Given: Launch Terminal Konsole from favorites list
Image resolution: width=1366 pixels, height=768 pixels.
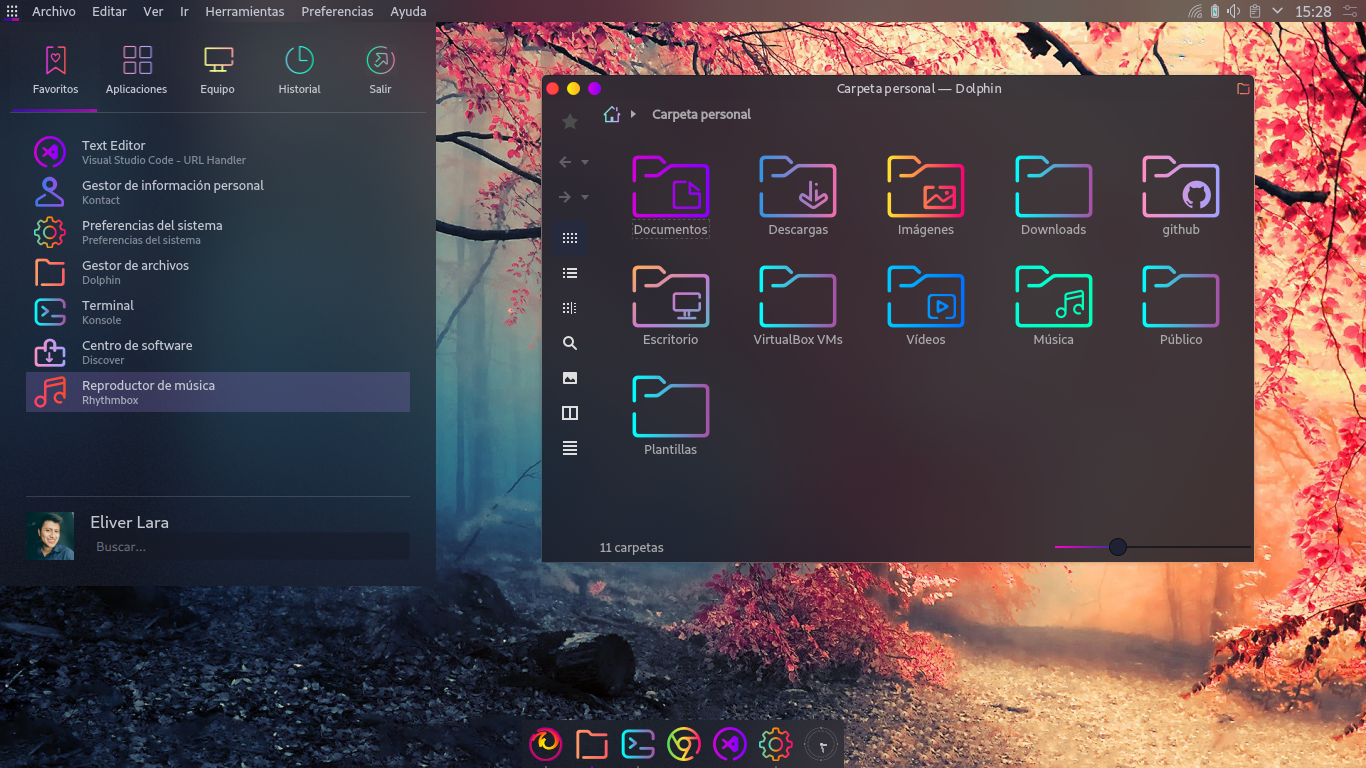Looking at the screenshot, I should pyautogui.click(x=108, y=312).
